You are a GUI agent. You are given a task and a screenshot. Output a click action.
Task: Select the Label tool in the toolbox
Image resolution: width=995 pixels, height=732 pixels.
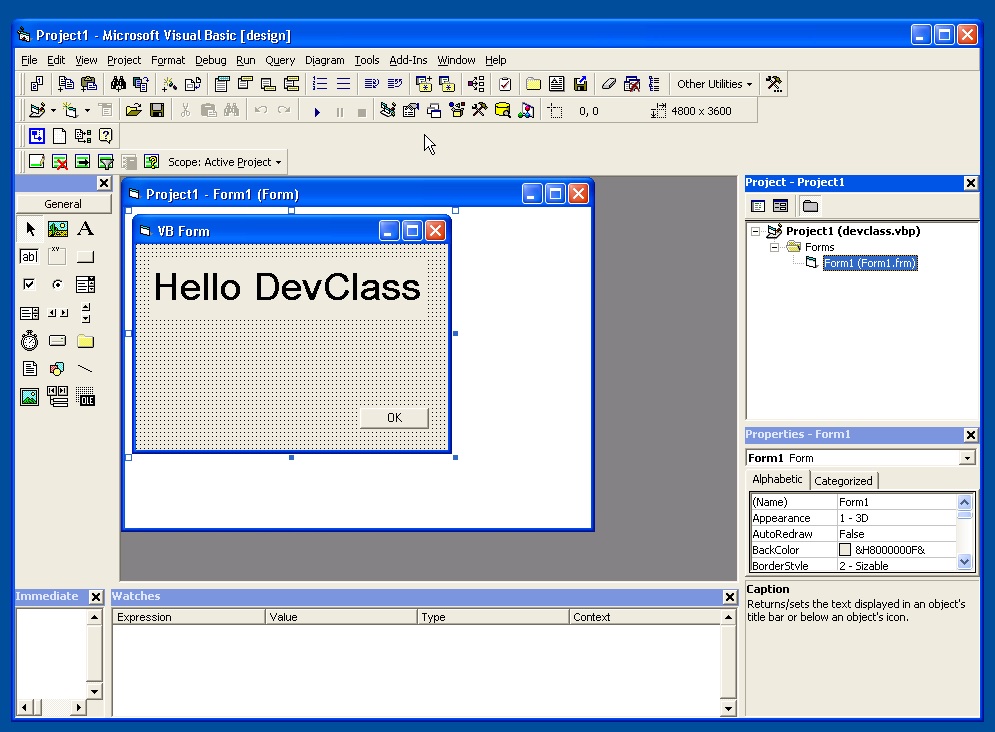(x=85, y=228)
